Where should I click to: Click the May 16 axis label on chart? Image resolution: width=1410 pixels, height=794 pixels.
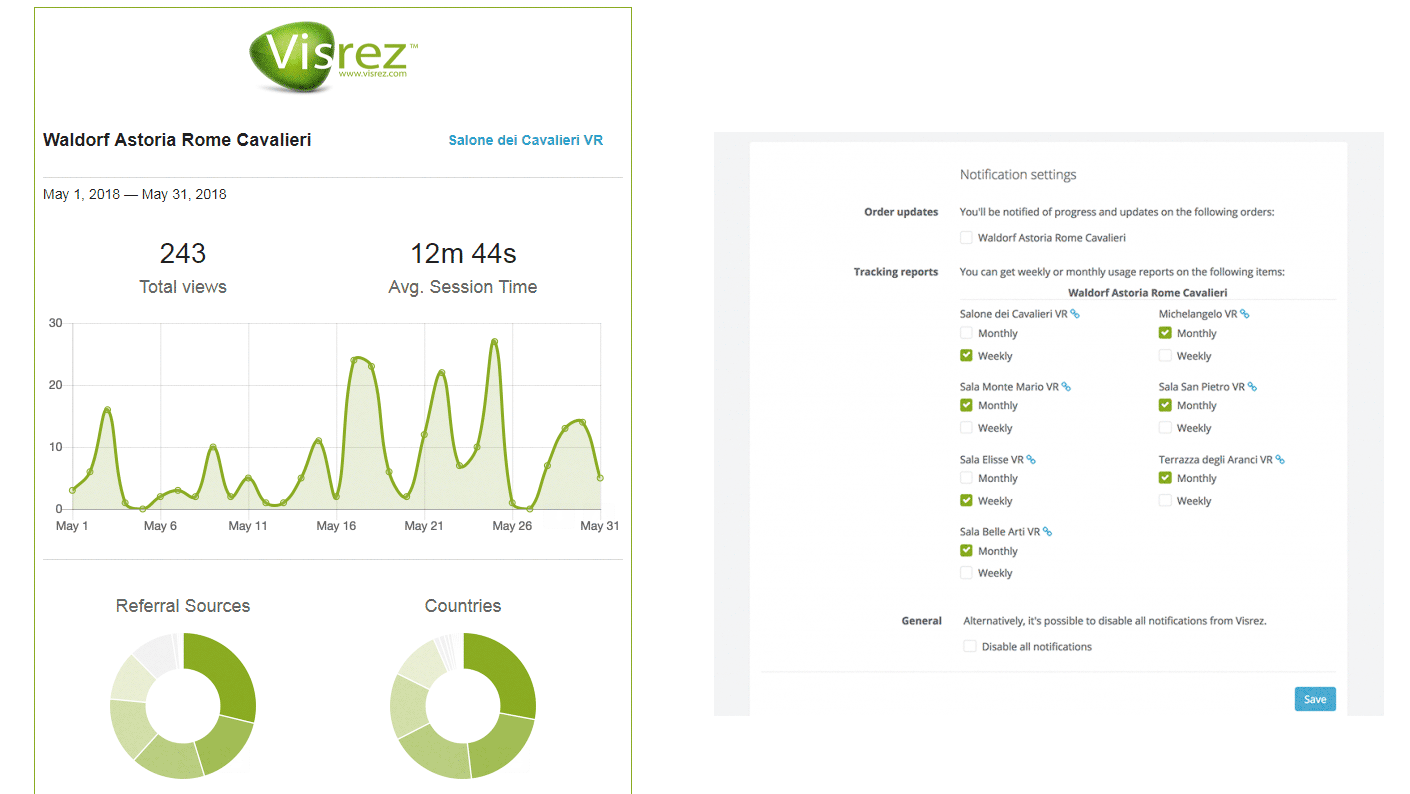335,526
